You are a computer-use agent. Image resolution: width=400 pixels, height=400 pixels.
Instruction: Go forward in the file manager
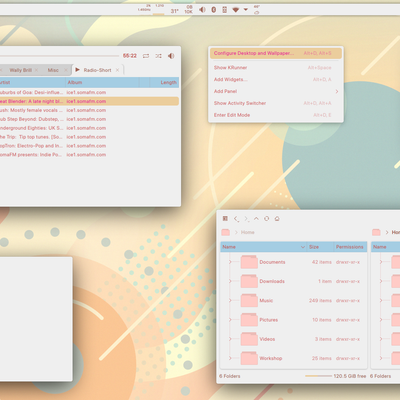tap(246, 219)
